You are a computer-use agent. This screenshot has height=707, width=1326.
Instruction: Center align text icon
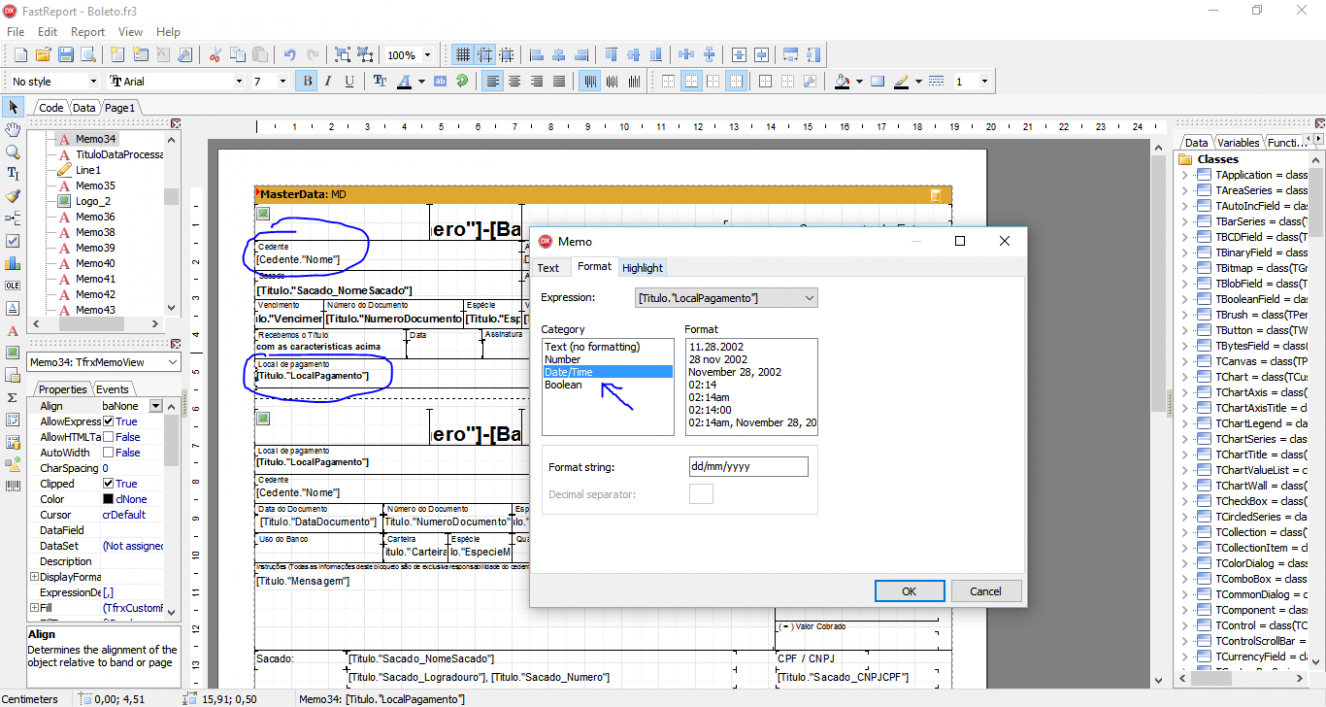click(515, 81)
